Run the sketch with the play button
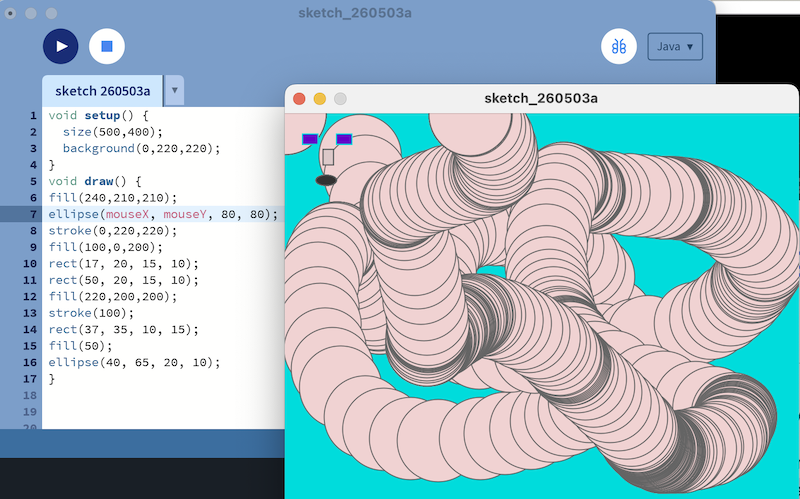The height and width of the screenshot is (499, 800). (61, 46)
